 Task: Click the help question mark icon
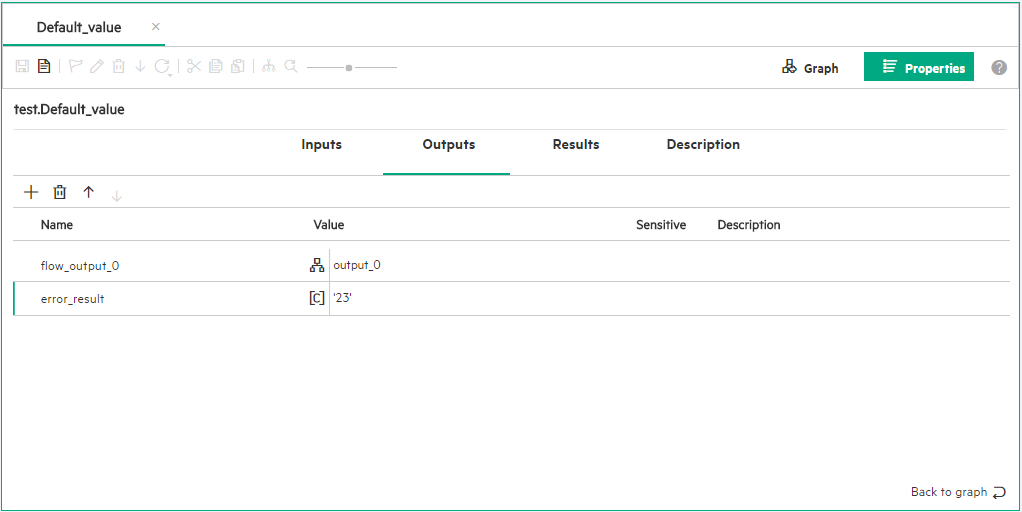click(x=998, y=68)
